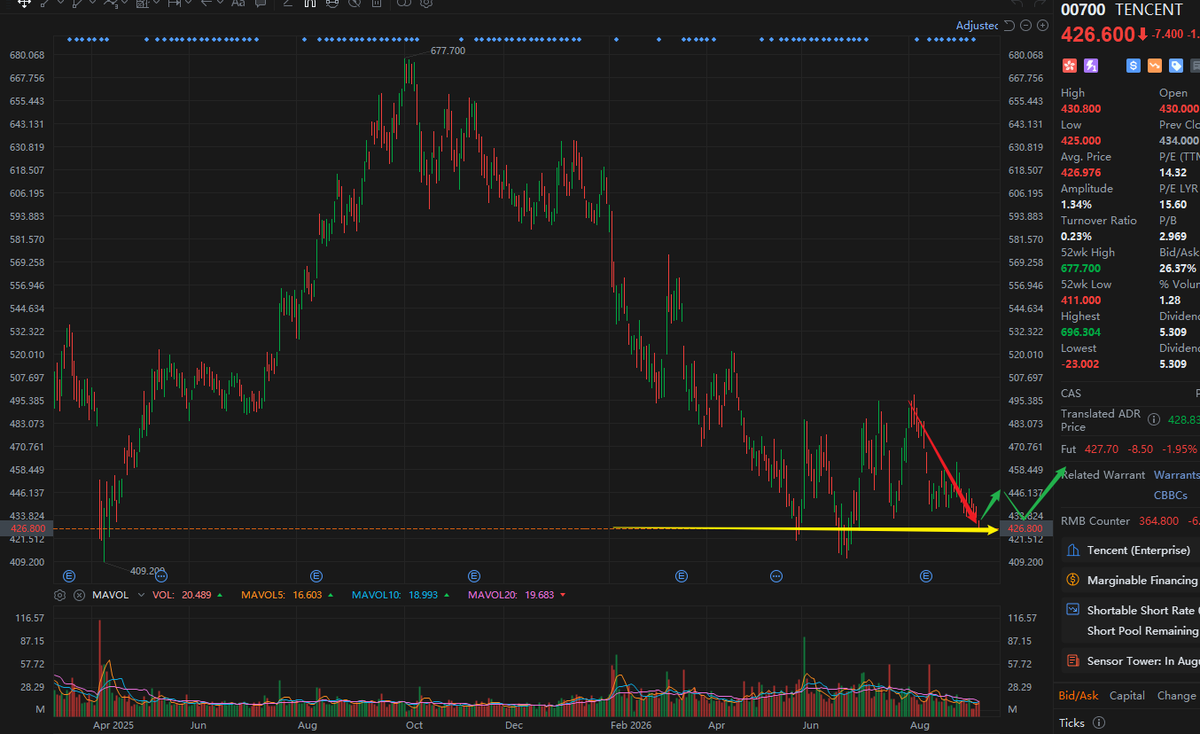Click the CAS row

(1128, 393)
